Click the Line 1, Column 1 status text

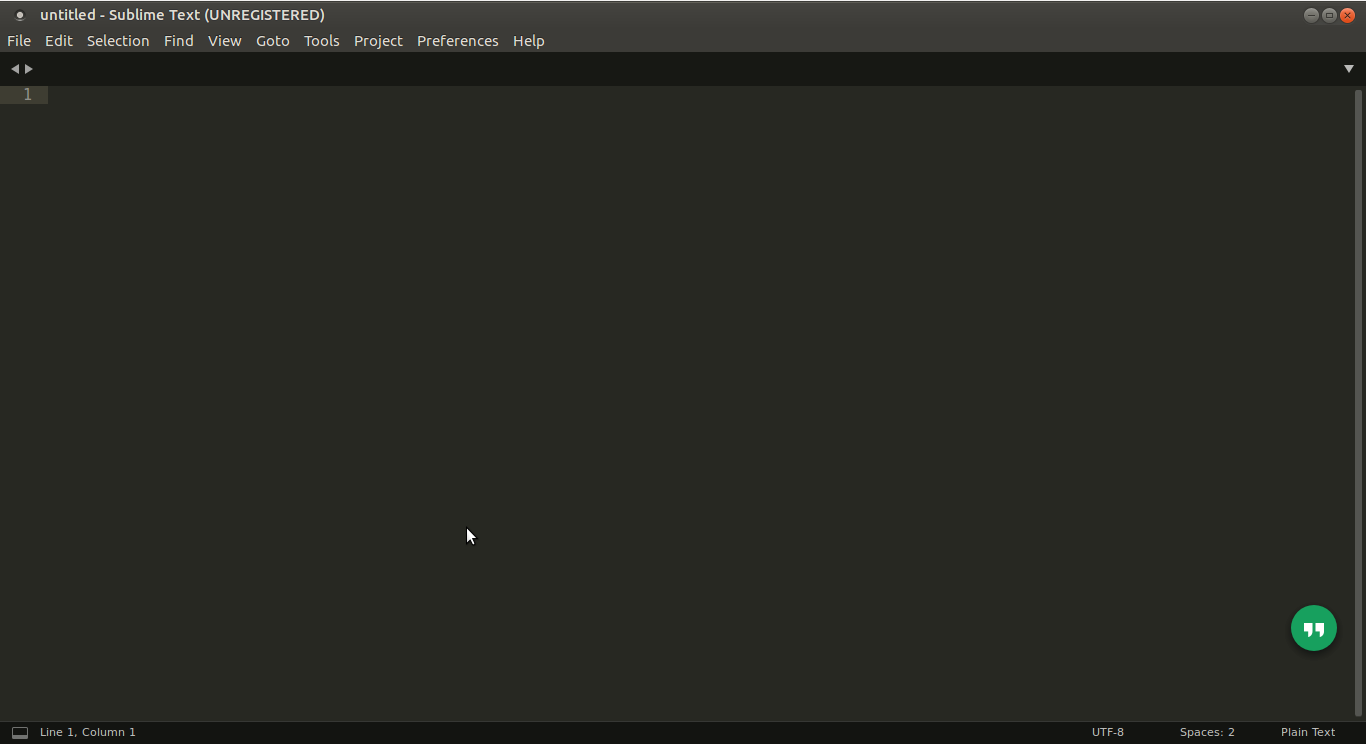tap(88, 732)
